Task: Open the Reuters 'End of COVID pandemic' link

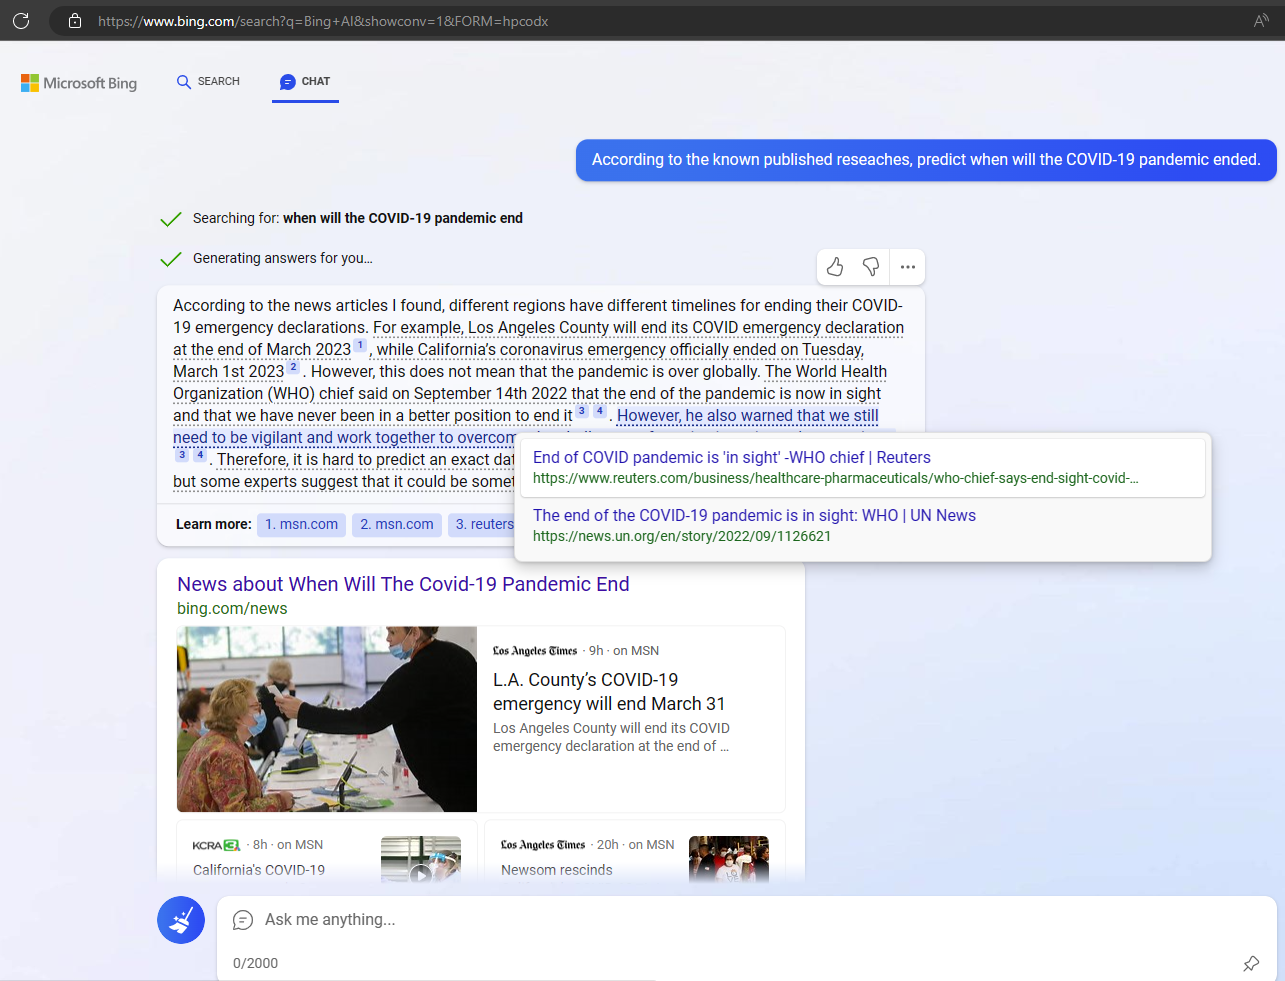Action: [x=731, y=457]
